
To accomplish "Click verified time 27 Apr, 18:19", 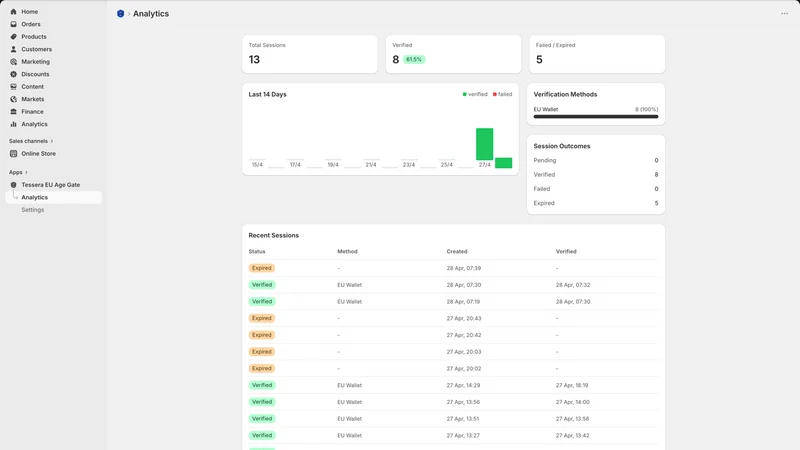I will tap(571, 386).
